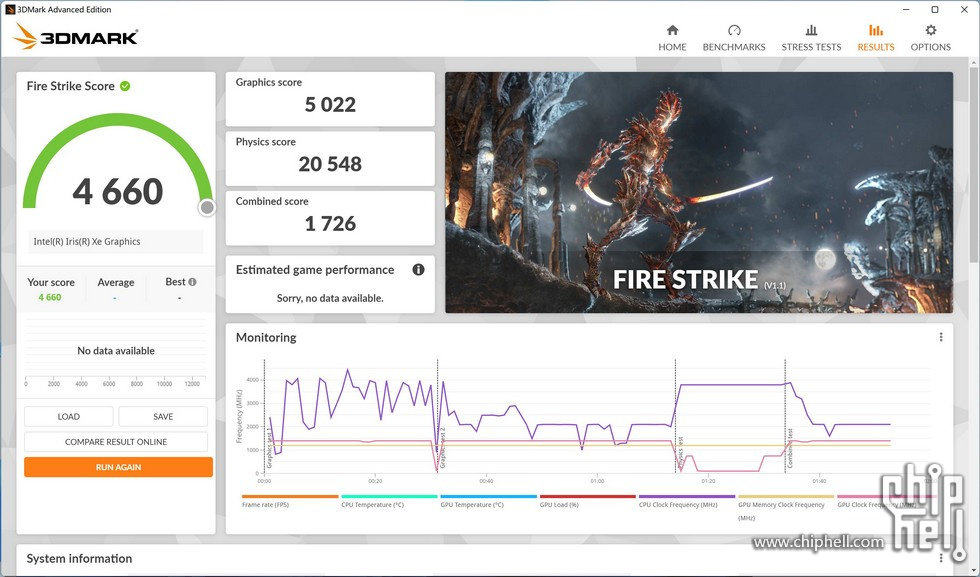Click the vertical scrollbar thumb
Screen dimensions: 980x577
974,163
